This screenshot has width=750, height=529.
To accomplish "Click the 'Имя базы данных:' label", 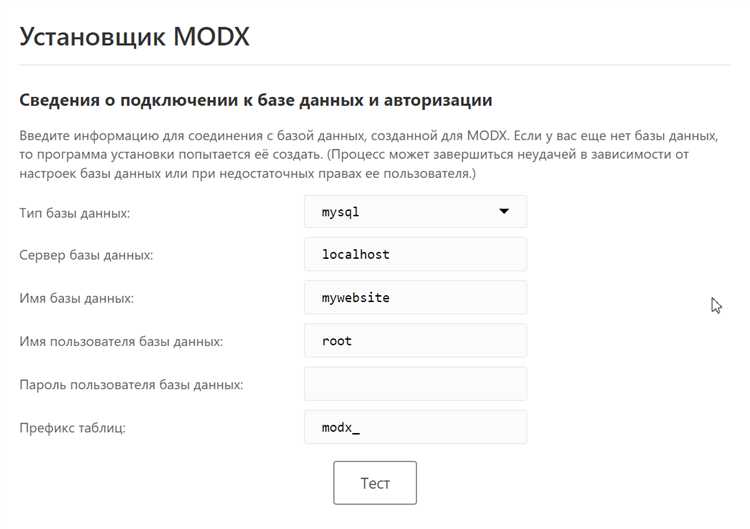I will point(76,298).
